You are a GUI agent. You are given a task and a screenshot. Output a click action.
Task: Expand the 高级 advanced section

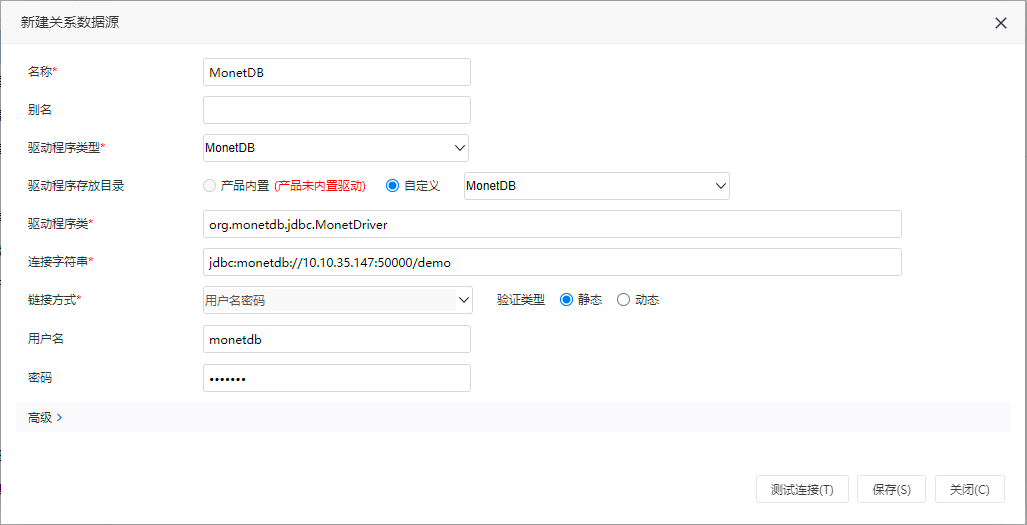(x=45, y=418)
